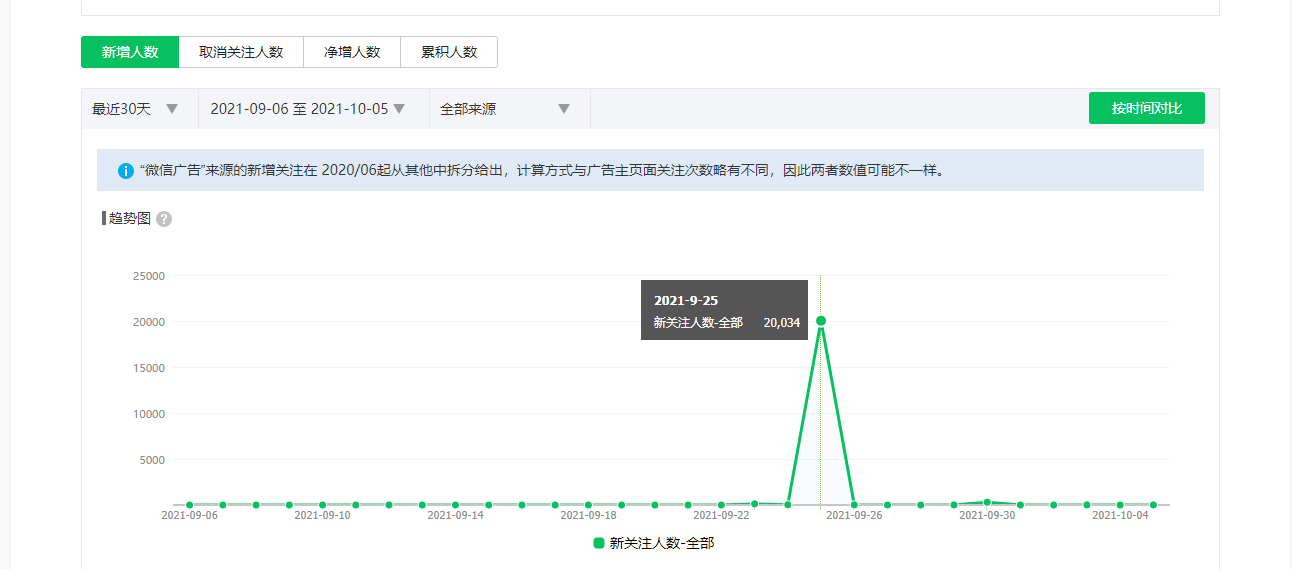
Task: Open the 全部来源 source dropdown
Action: [x=505, y=109]
